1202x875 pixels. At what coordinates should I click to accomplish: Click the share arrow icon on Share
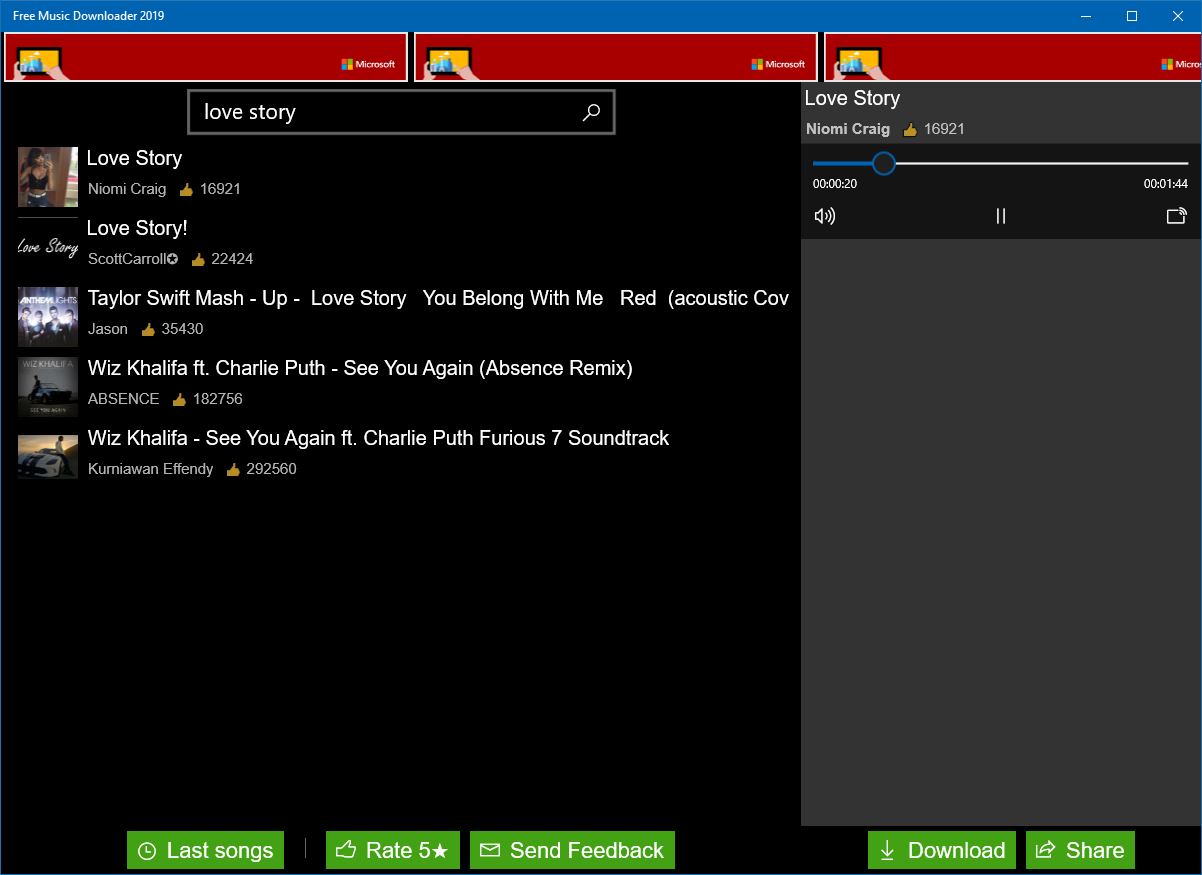pos(1045,850)
